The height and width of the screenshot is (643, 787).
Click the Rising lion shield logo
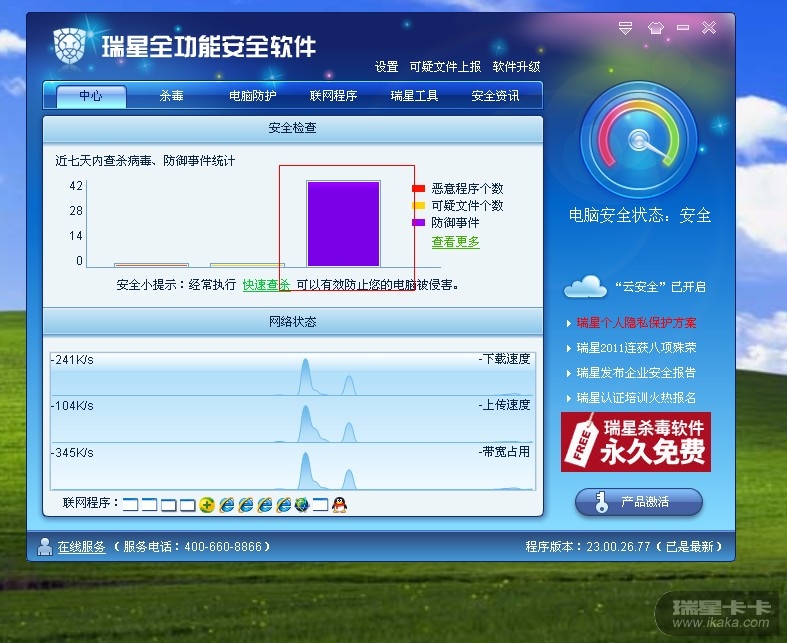[x=70, y=46]
